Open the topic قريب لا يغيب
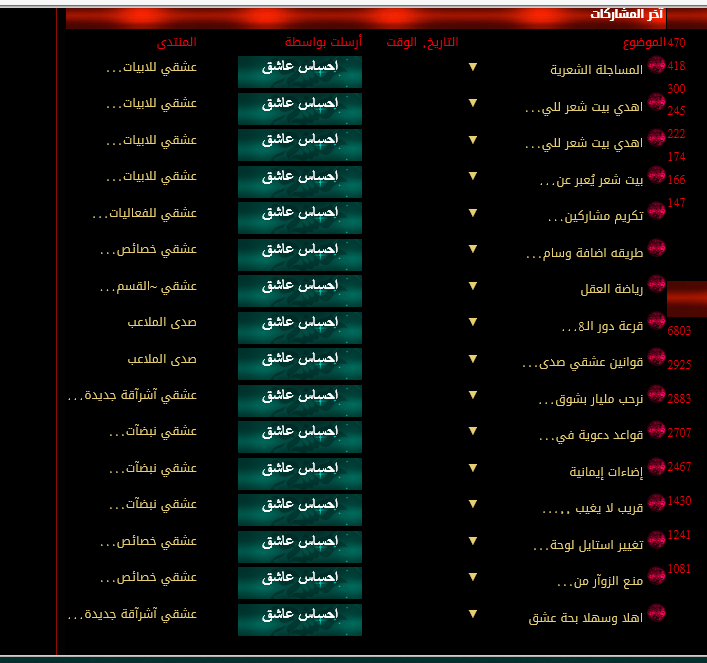707x663 pixels. pyautogui.click(x=592, y=508)
